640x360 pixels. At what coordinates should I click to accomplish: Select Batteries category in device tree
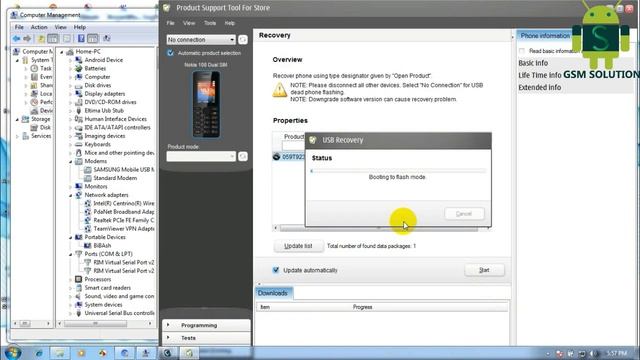tap(95, 69)
